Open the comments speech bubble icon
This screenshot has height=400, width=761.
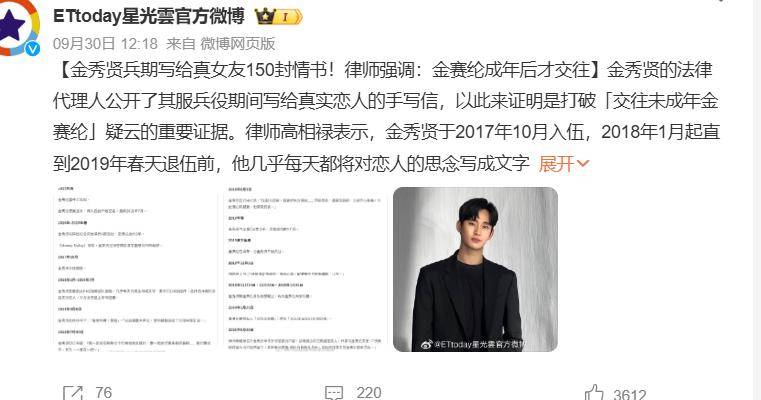click(x=333, y=393)
